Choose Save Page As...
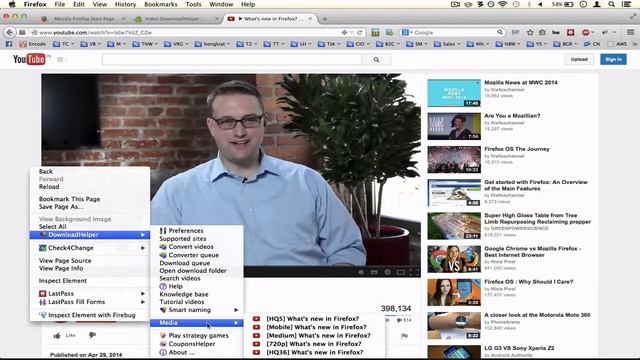Viewport: 640px width, 360px height. click(90, 207)
